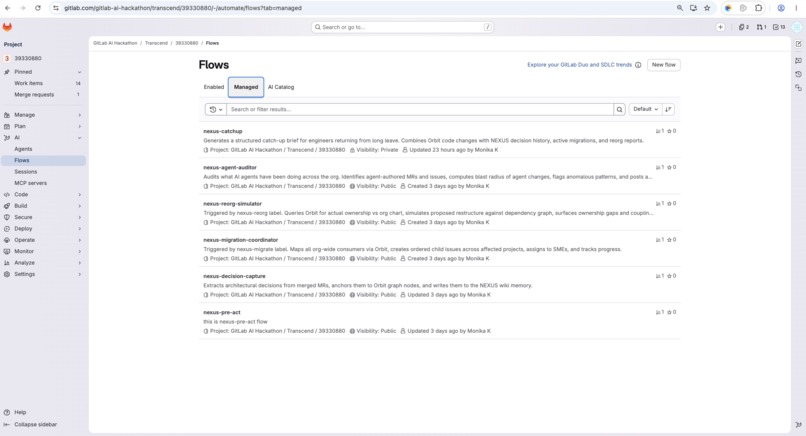This screenshot has height=436, width=806.
Task: Click the install app icon in address bar
Action: click(x=693, y=8)
